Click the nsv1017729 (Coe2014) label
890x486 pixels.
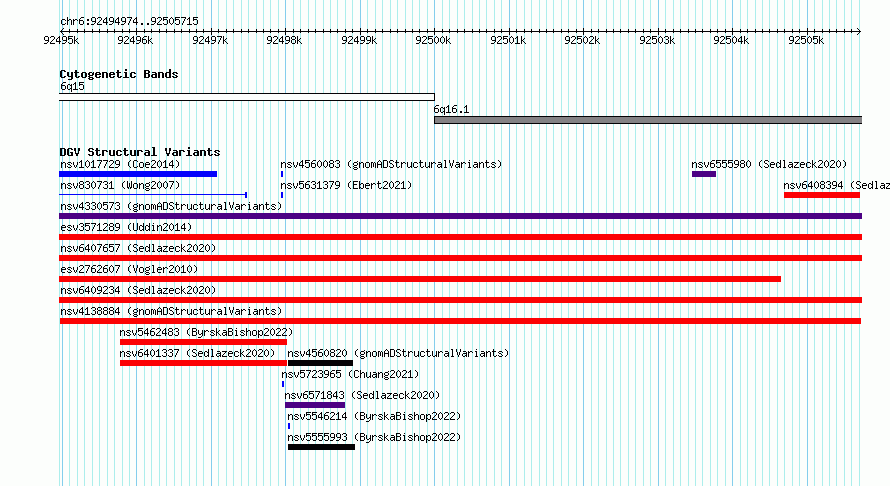[x=120, y=164]
